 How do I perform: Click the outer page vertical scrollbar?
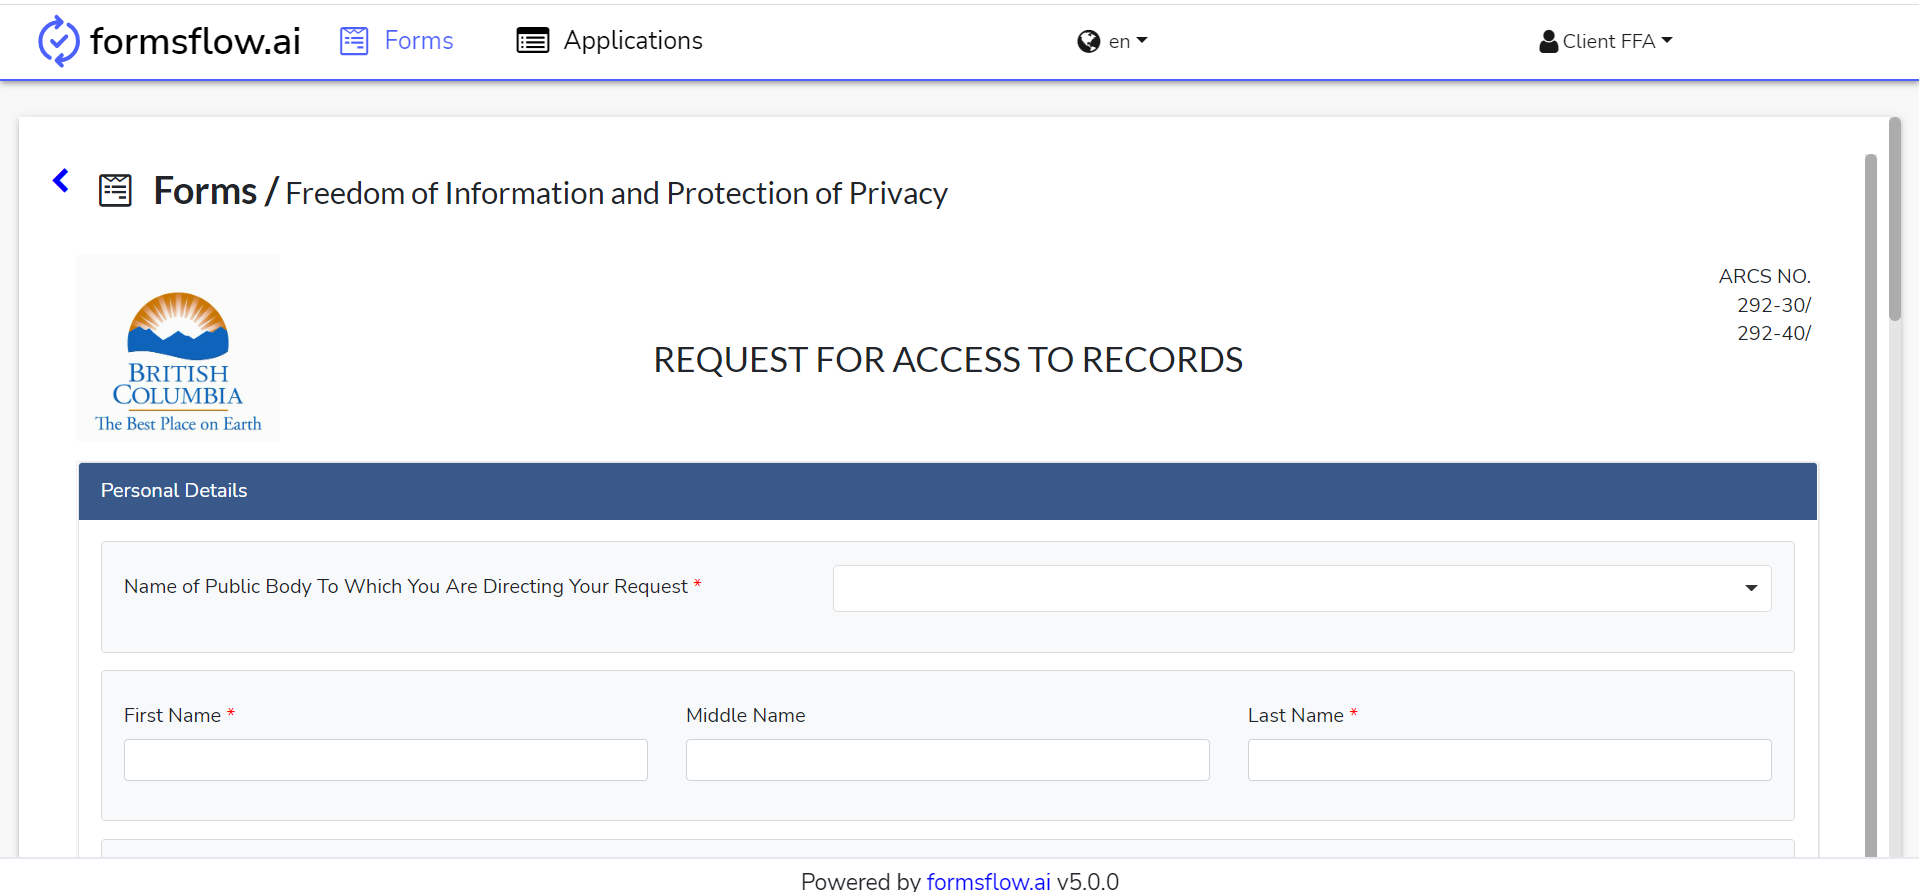point(1895,220)
